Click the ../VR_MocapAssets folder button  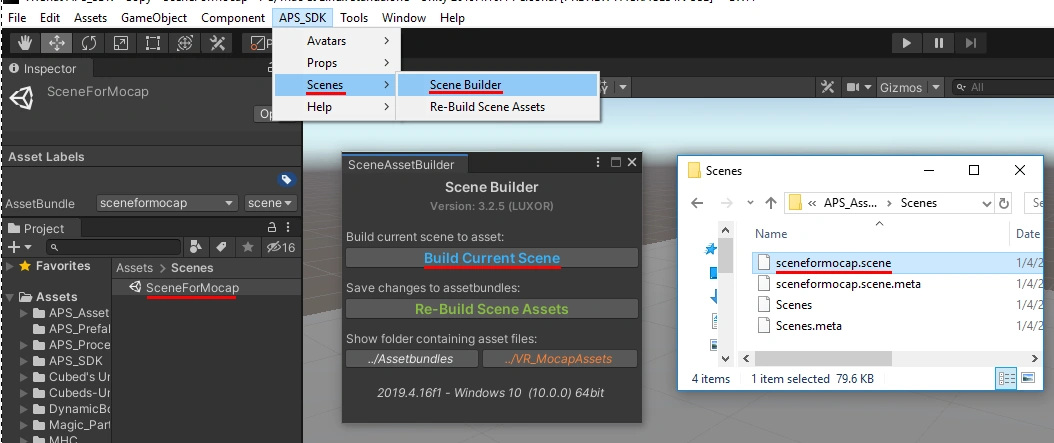tap(559, 359)
